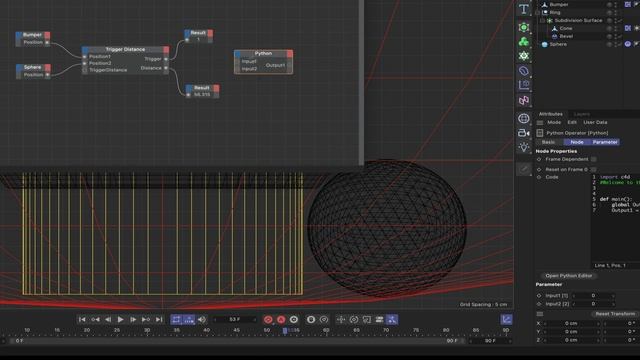Switch to the Layers tab
This screenshot has width=640, height=360.
tap(582, 114)
